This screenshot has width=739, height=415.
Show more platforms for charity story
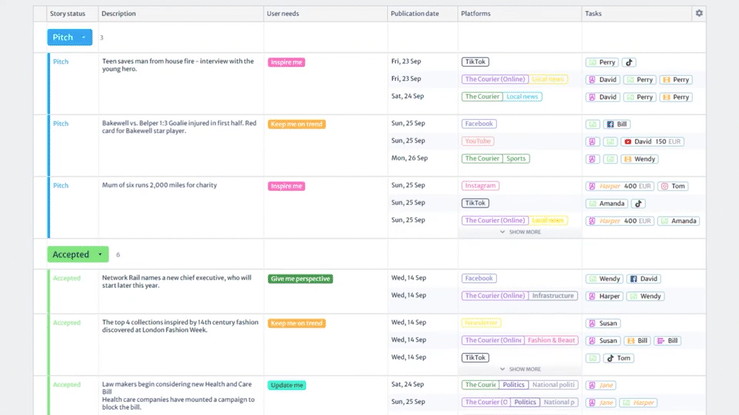point(520,232)
